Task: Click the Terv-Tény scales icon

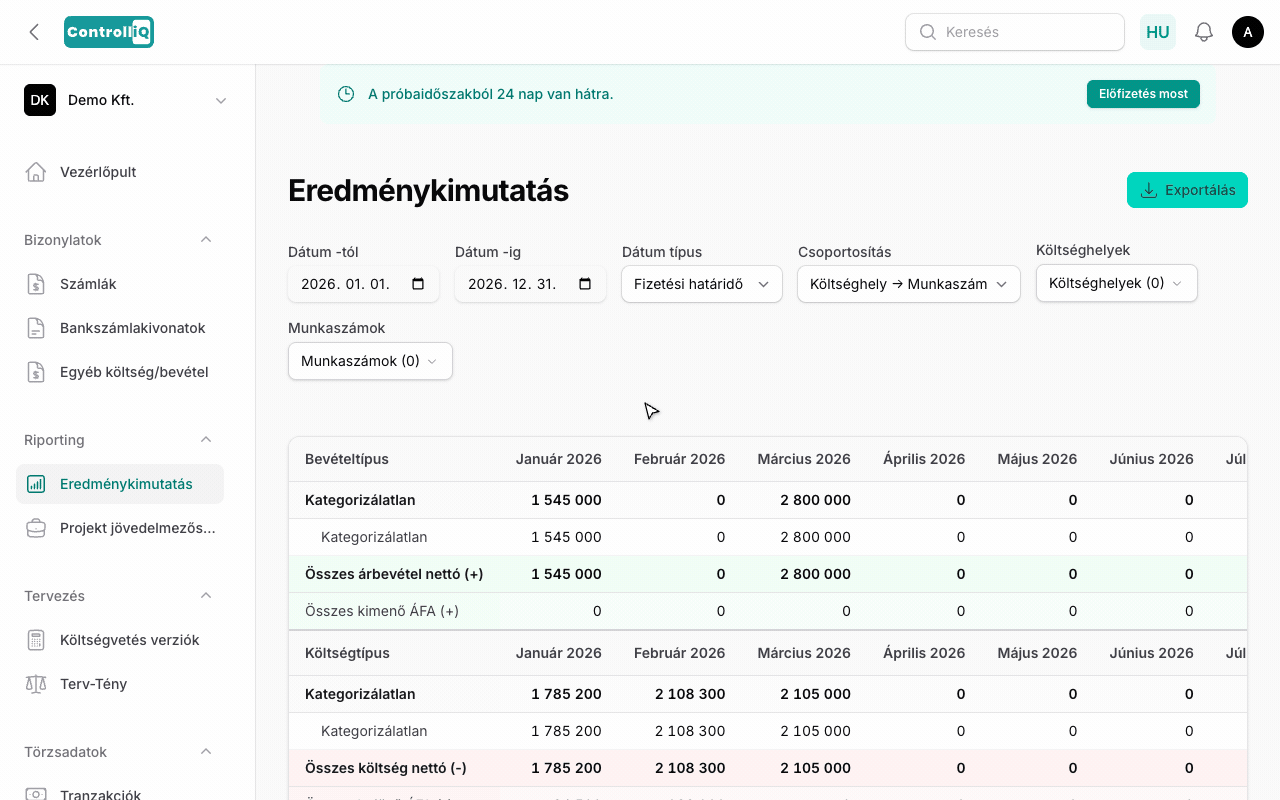Action: tap(36, 684)
